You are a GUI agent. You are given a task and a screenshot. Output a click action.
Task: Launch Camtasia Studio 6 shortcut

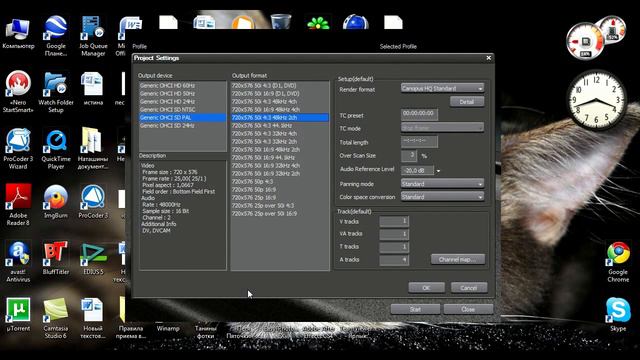coord(56,318)
